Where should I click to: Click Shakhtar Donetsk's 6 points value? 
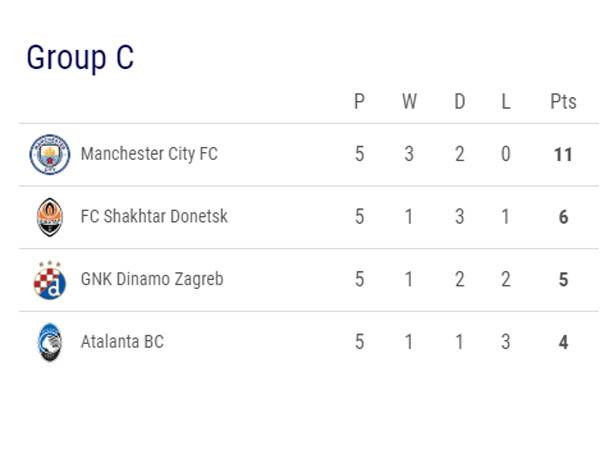click(x=563, y=217)
